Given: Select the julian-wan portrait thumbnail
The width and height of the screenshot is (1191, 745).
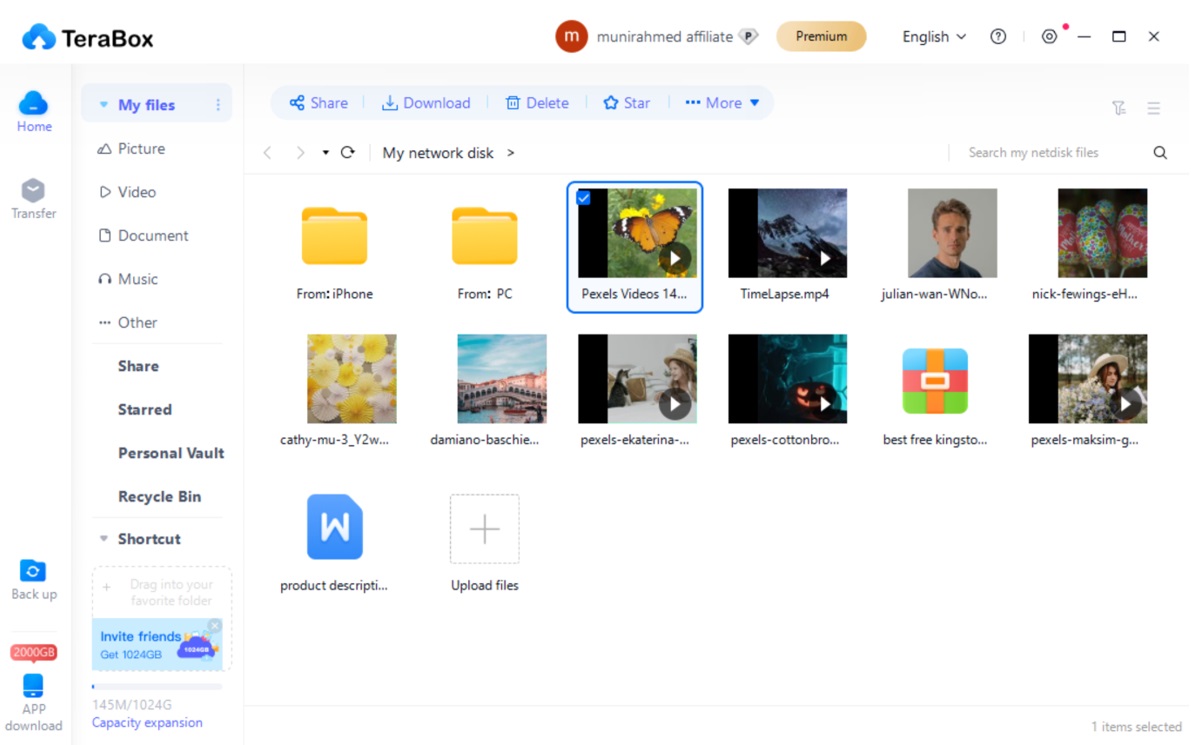Looking at the screenshot, I should [952, 233].
